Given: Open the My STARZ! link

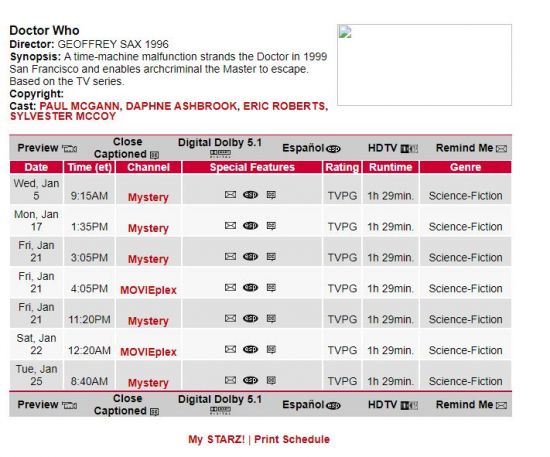Looking at the screenshot, I should point(216,439).
